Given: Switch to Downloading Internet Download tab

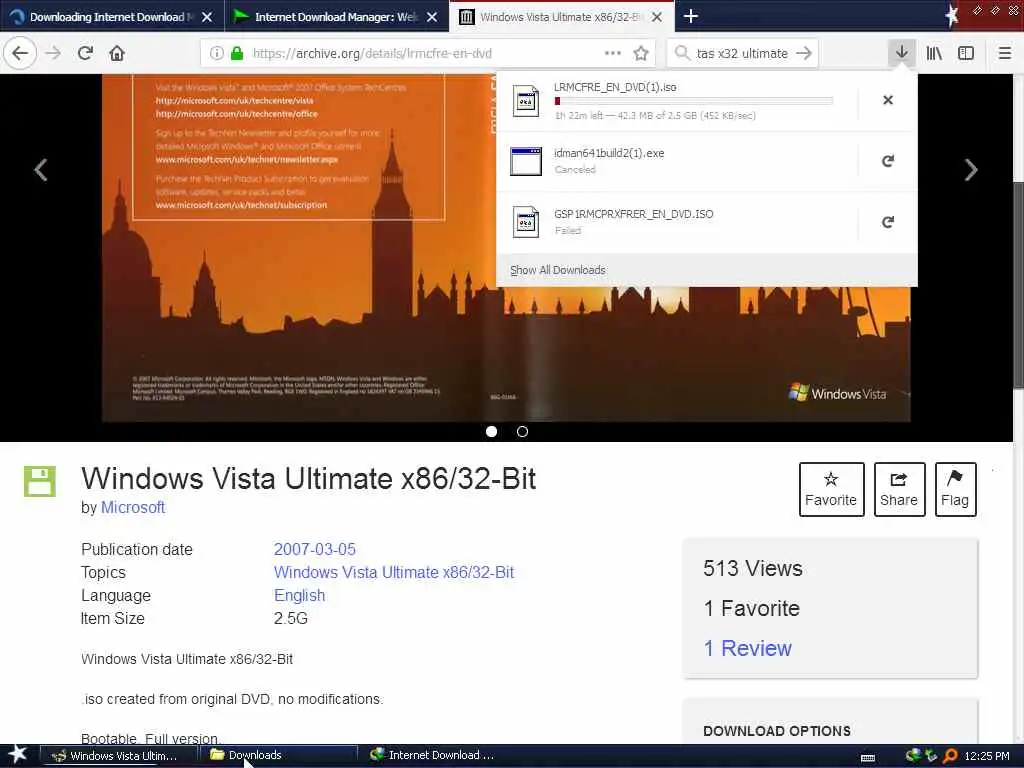Looking at the screenshot, I should pyautogui.click(x=112, y=16).
